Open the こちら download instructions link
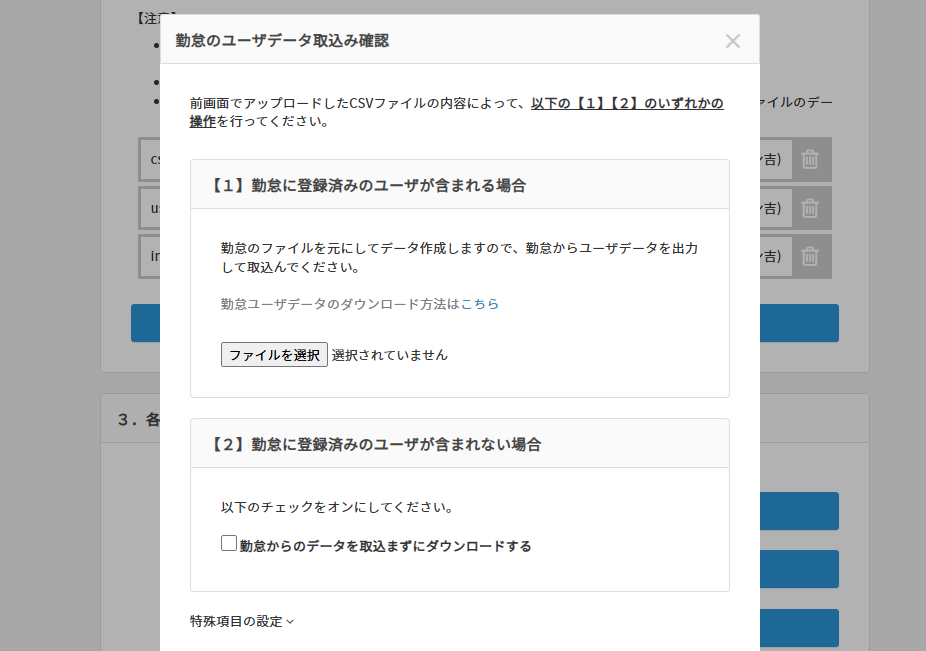 coord(480,304)
